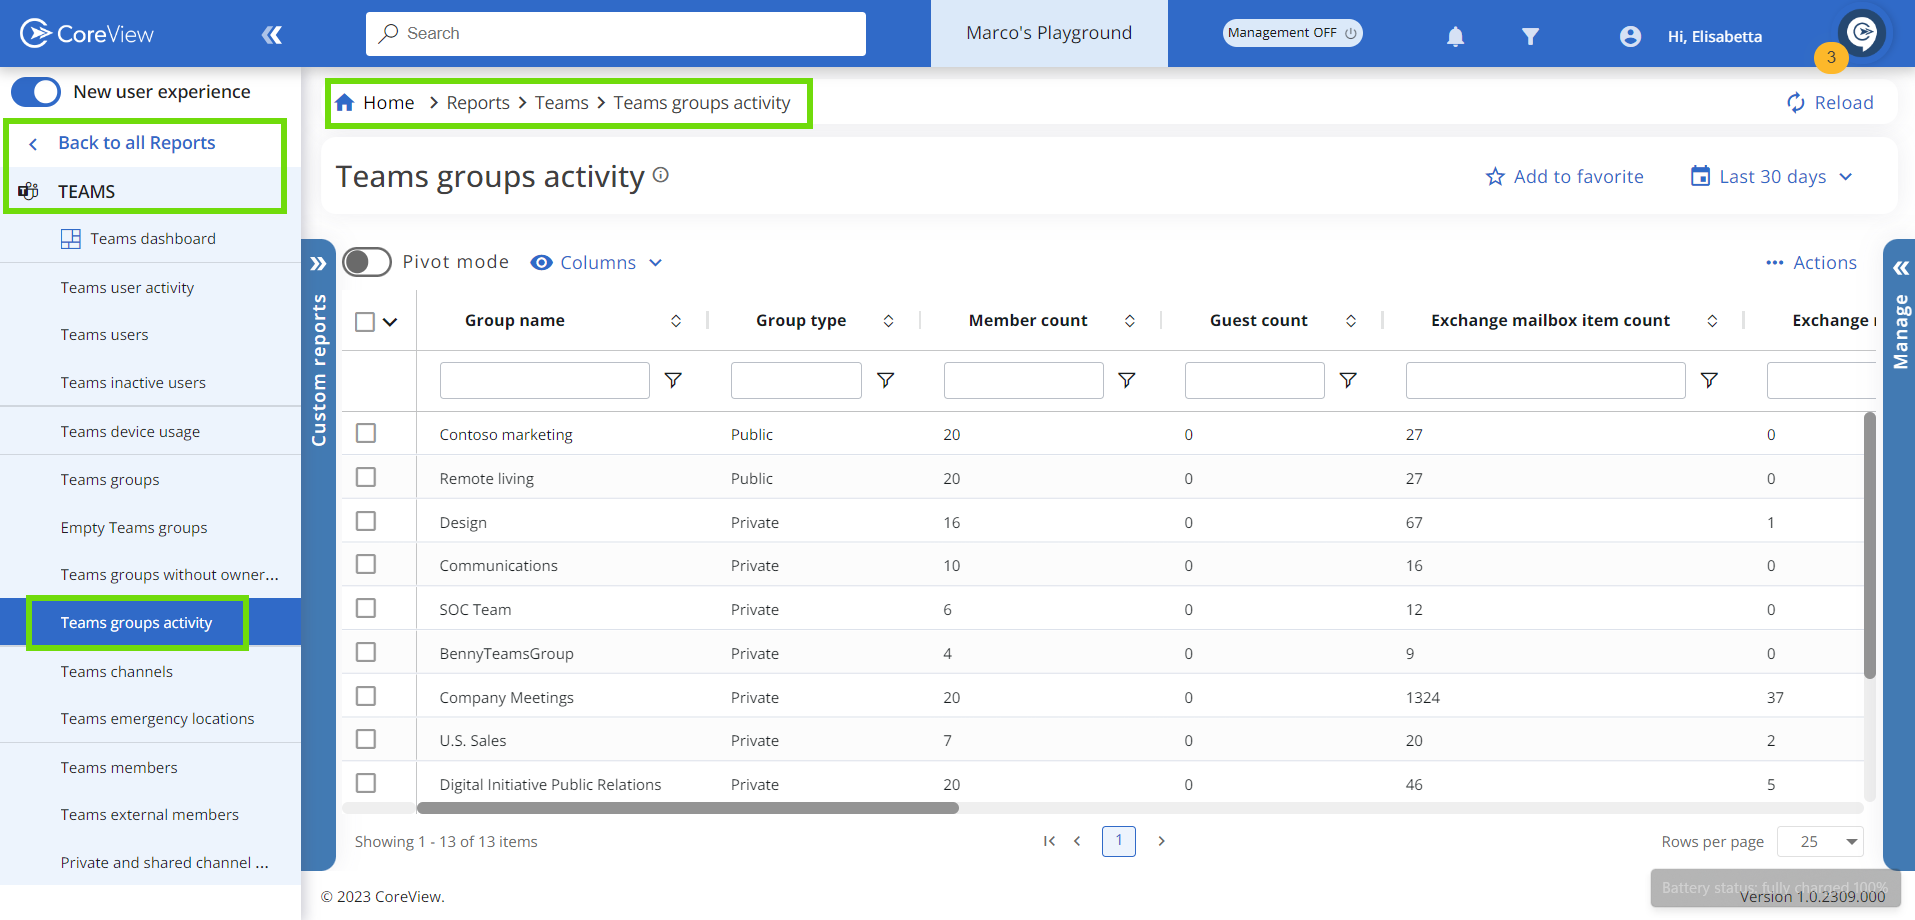Screen dimensions: 1915x920
Task: Go to first page pagination icon
Action: (x=1049, y=841)
